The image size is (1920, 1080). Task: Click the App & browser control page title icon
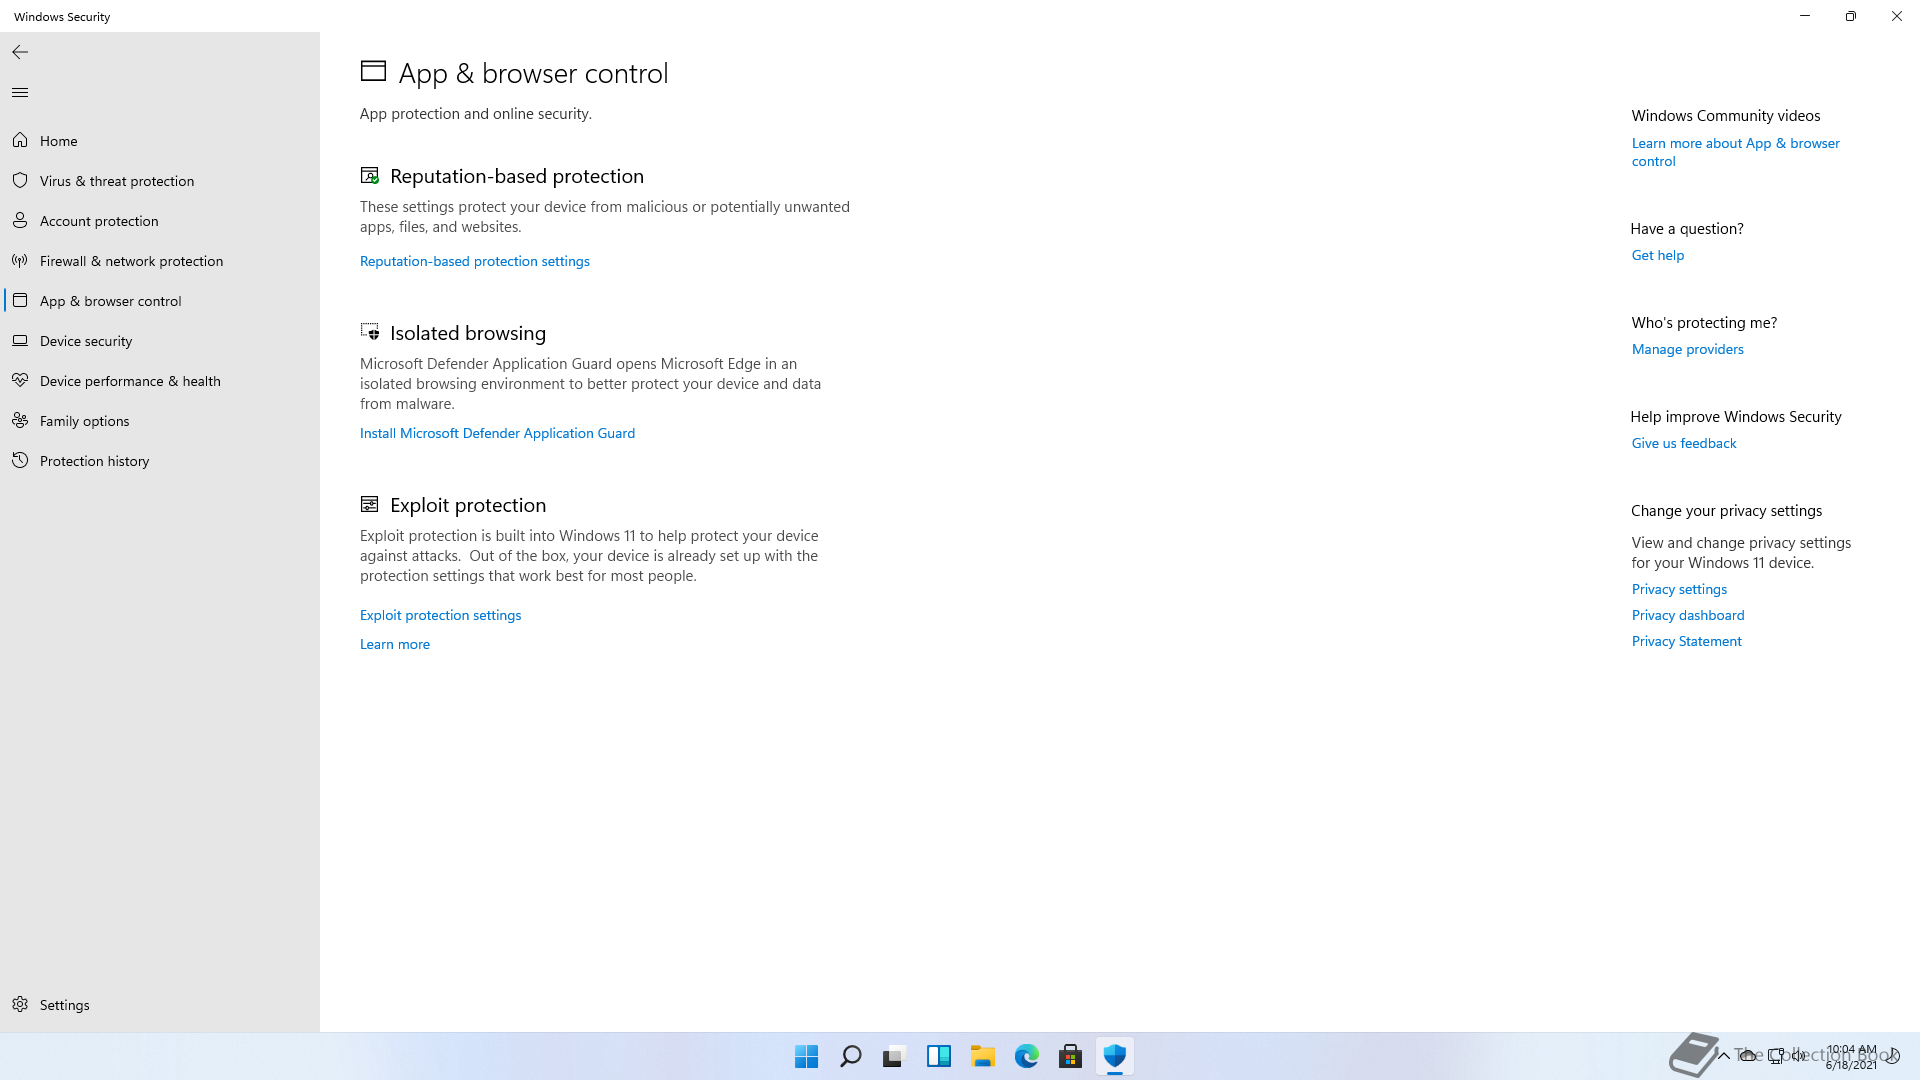coord(373,71)
